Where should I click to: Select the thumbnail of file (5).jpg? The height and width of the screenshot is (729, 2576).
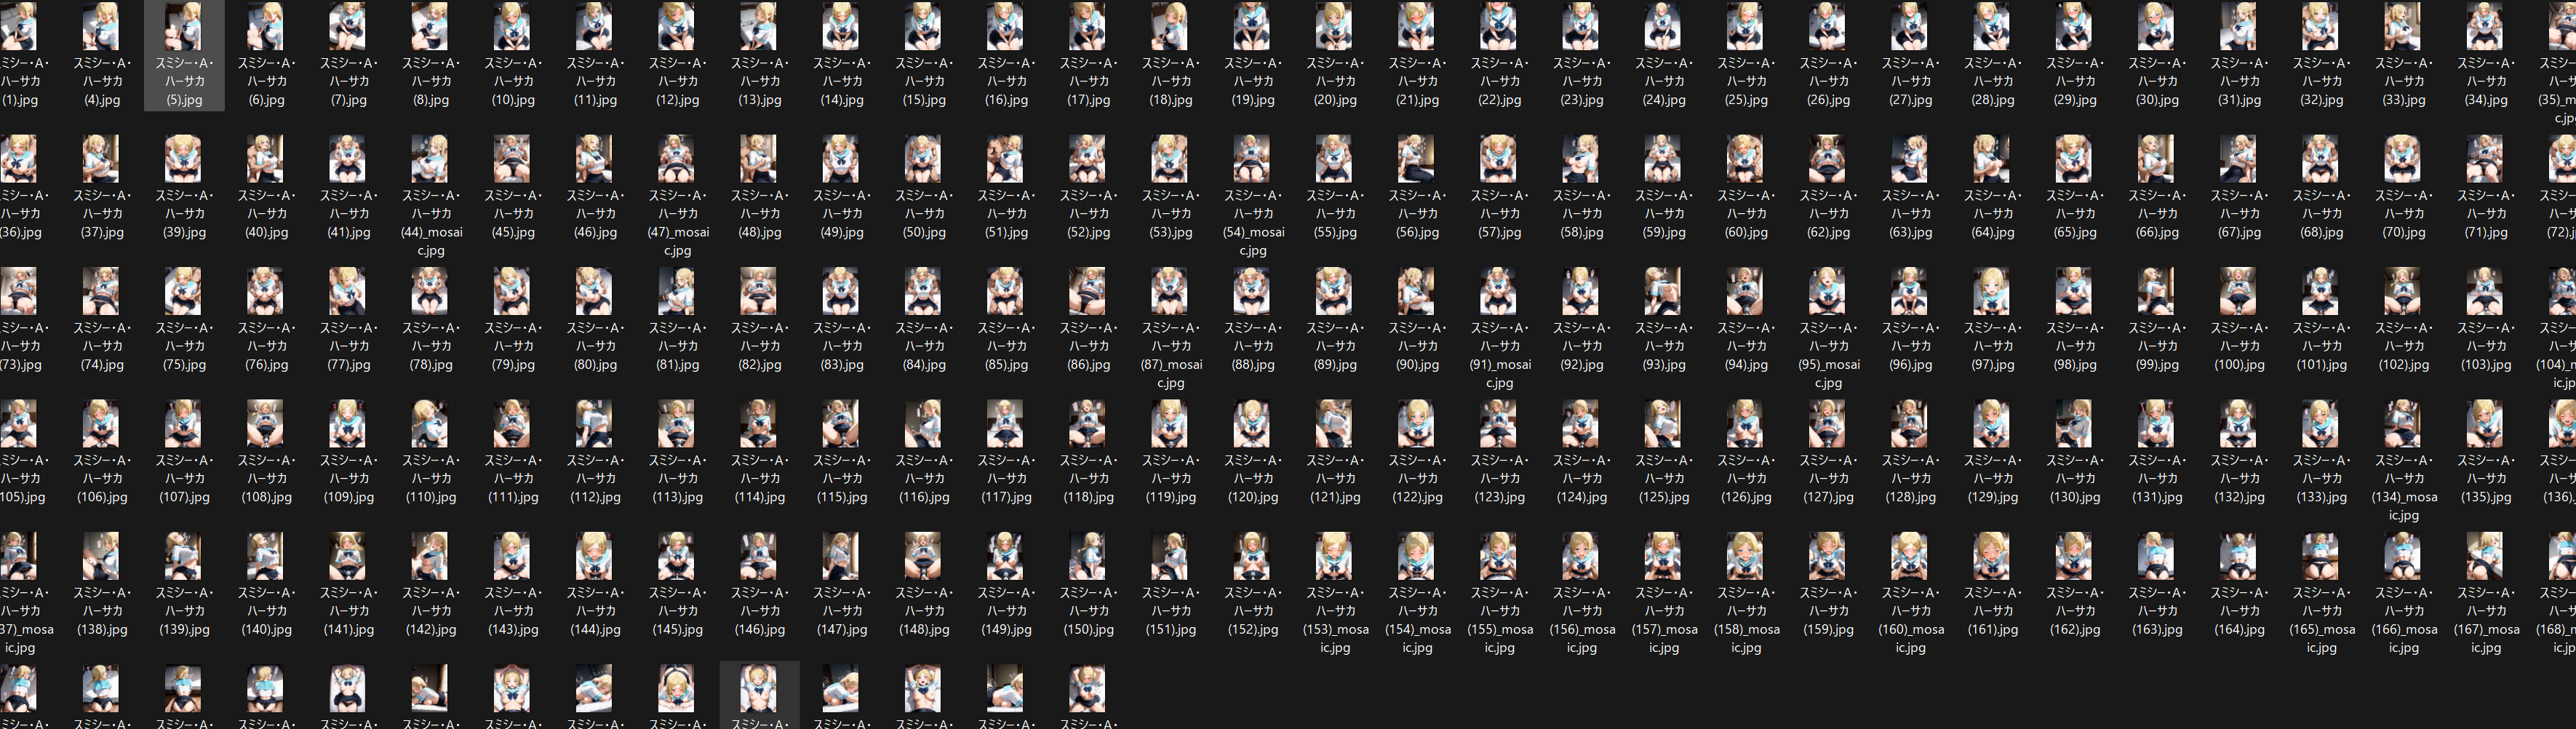coord(184,25)
